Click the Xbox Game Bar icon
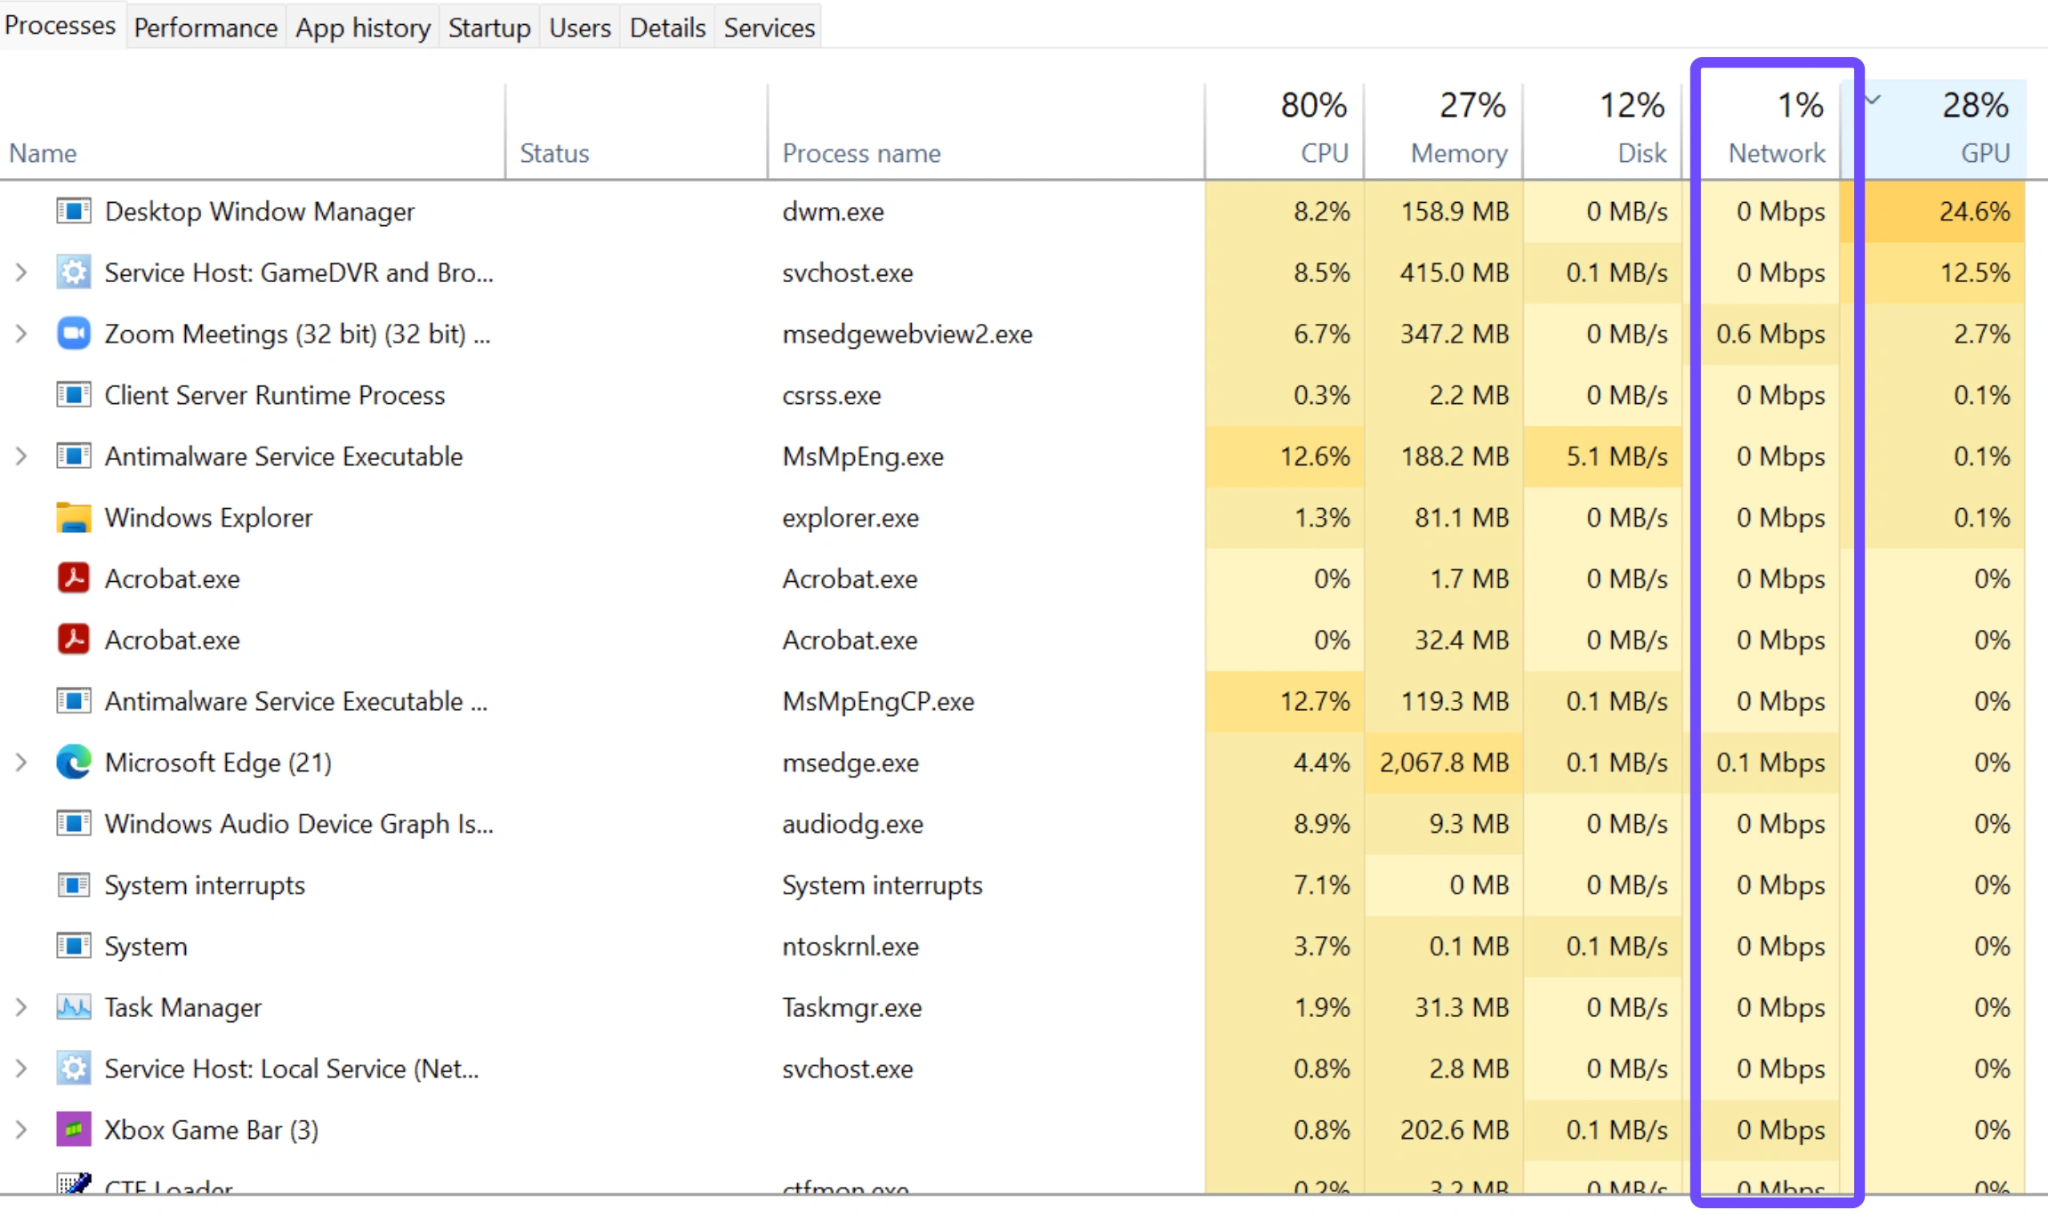The height and width of the screenshot is (1215, 2048). point(73,1130)
